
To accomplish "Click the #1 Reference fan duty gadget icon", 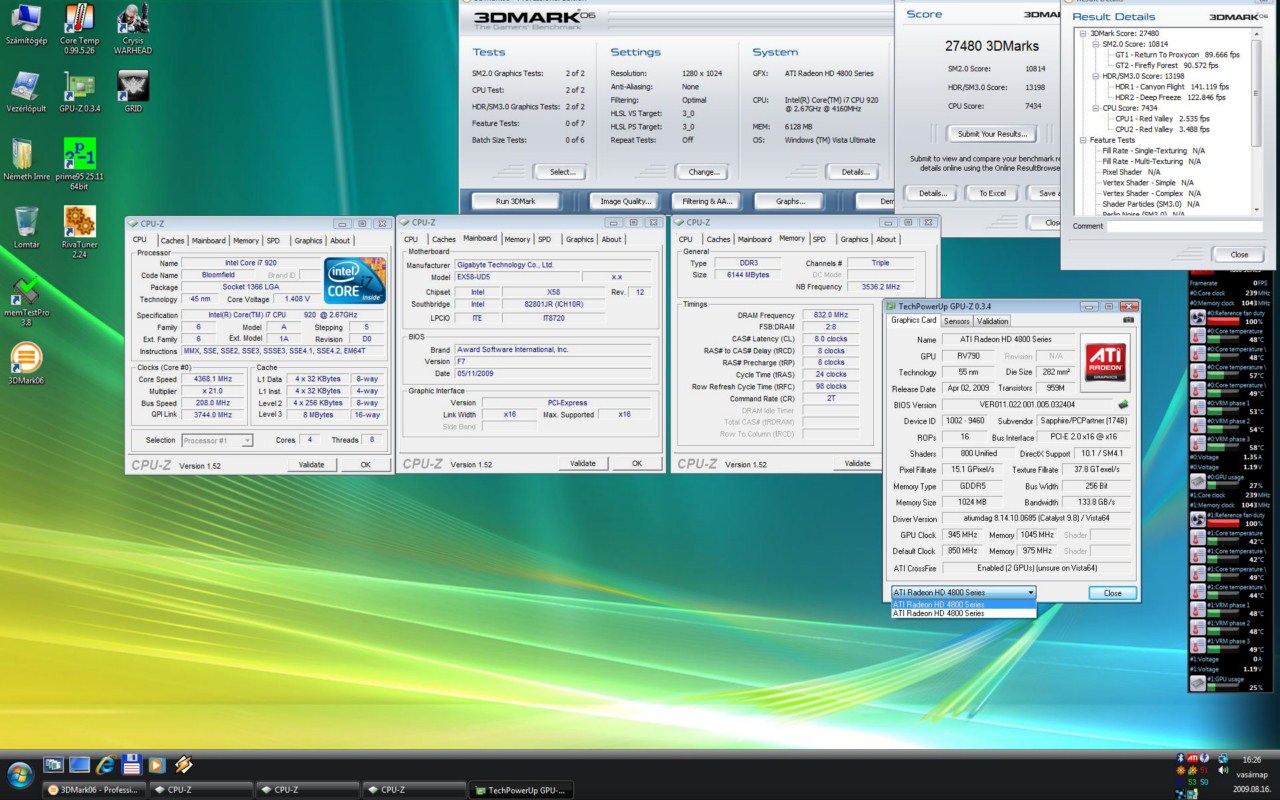I will point(1197,517).
